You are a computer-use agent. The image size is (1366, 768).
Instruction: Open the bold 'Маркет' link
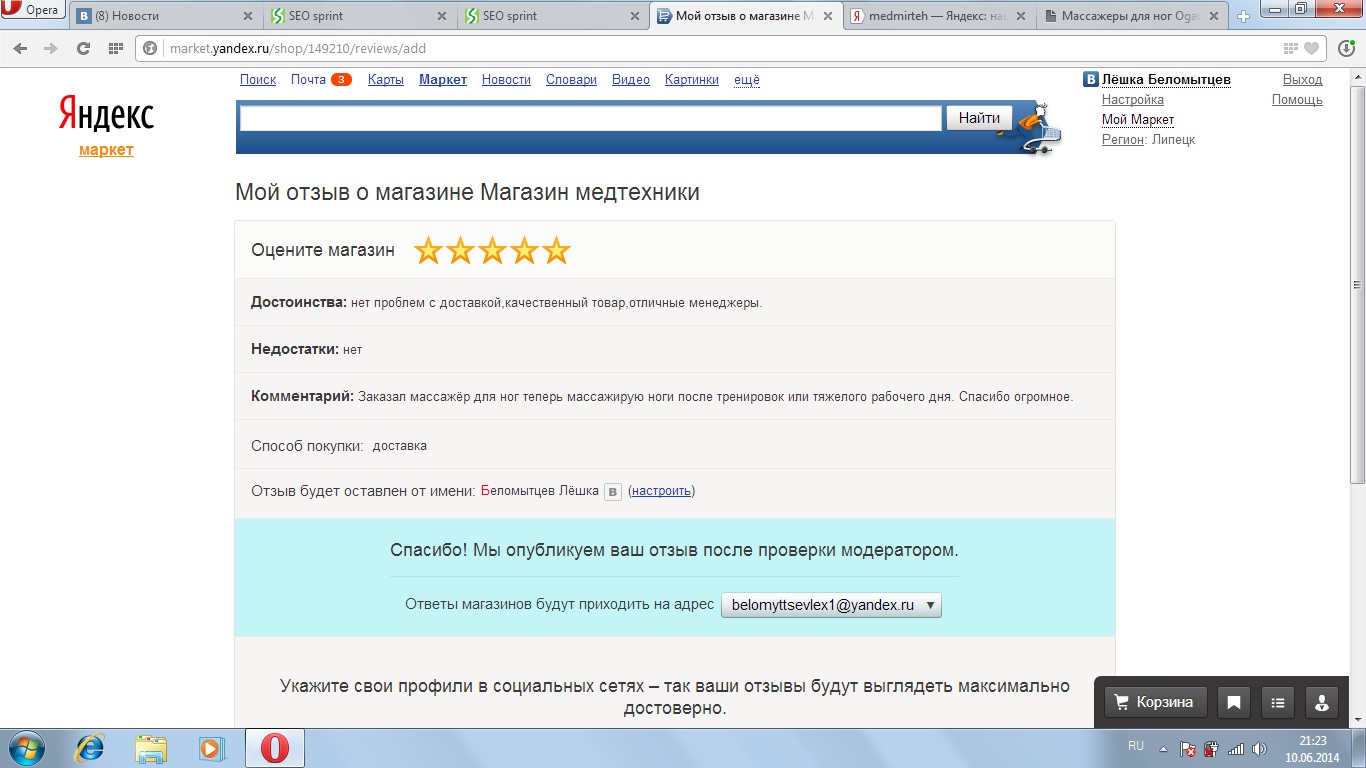coord(443,80)
